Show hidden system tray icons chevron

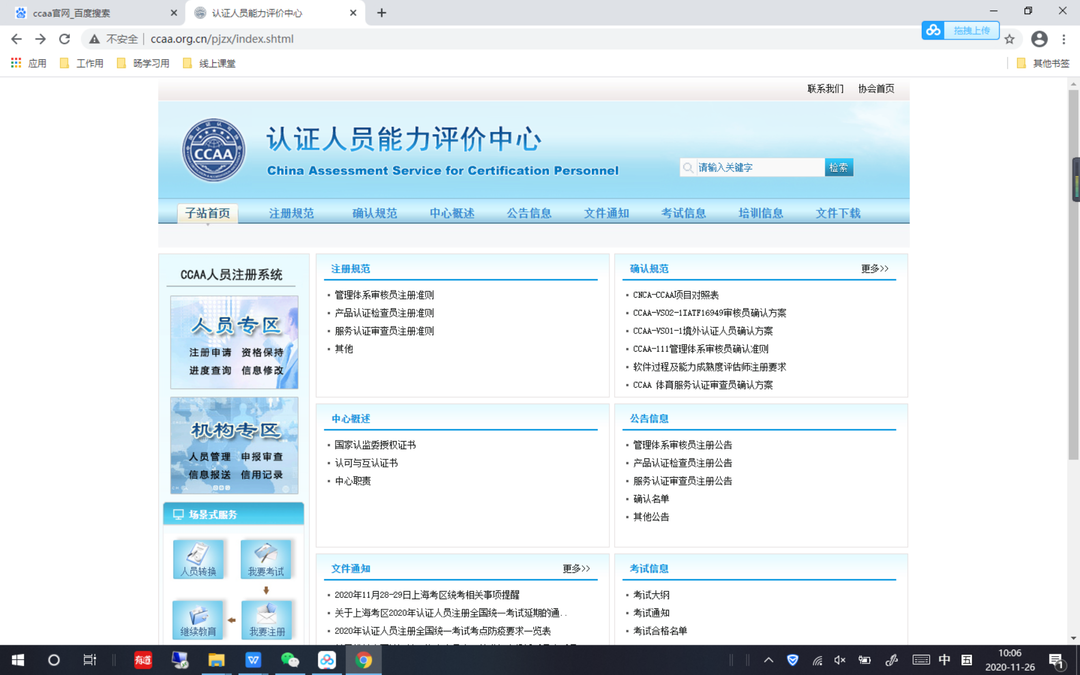click(x=769, y=660)
